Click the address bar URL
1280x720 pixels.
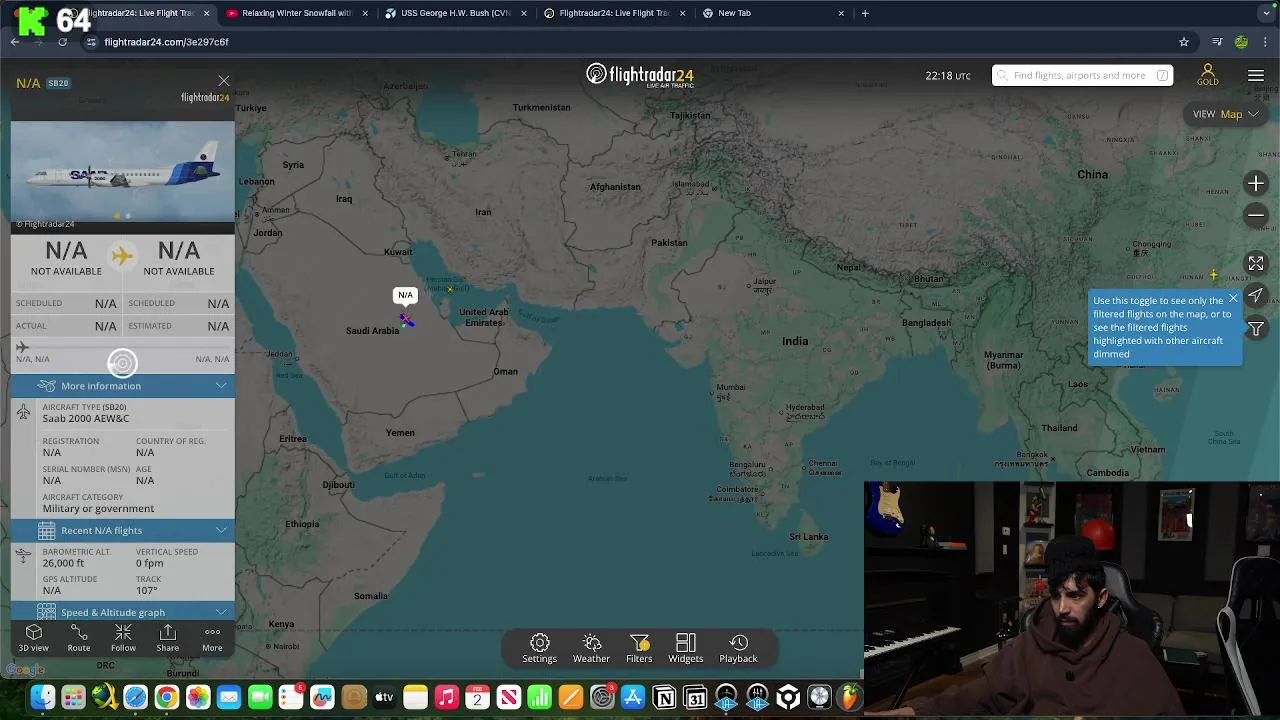point(166,42)
